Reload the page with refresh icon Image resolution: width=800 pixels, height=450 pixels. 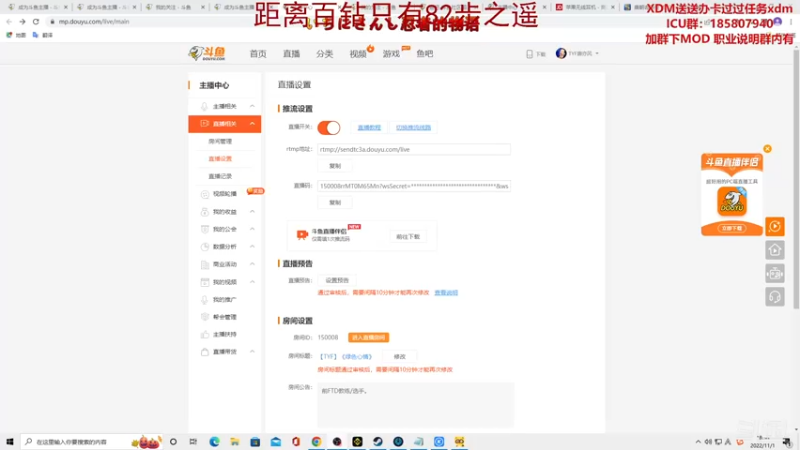pyautogui.click(x=36, y=21)
